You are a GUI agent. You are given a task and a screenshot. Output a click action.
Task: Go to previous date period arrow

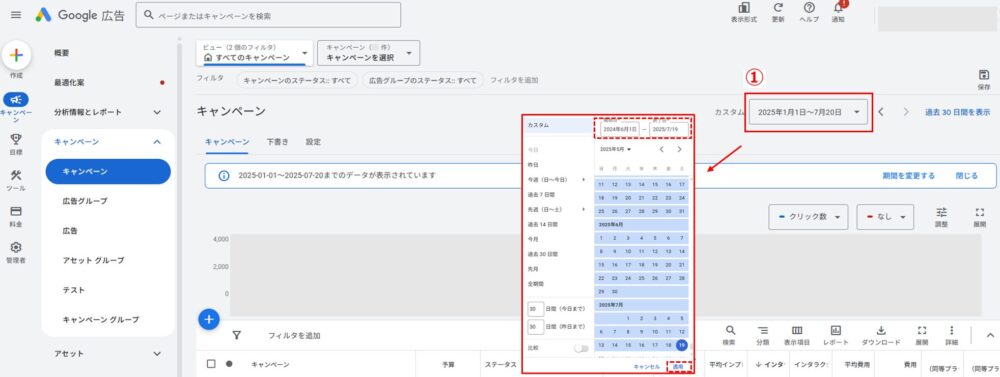click(881, 112)
